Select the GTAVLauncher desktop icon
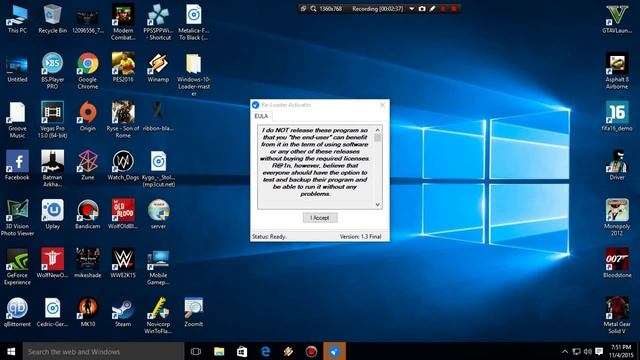The width and height of the screenshot is (640, 360). (617, 19)
